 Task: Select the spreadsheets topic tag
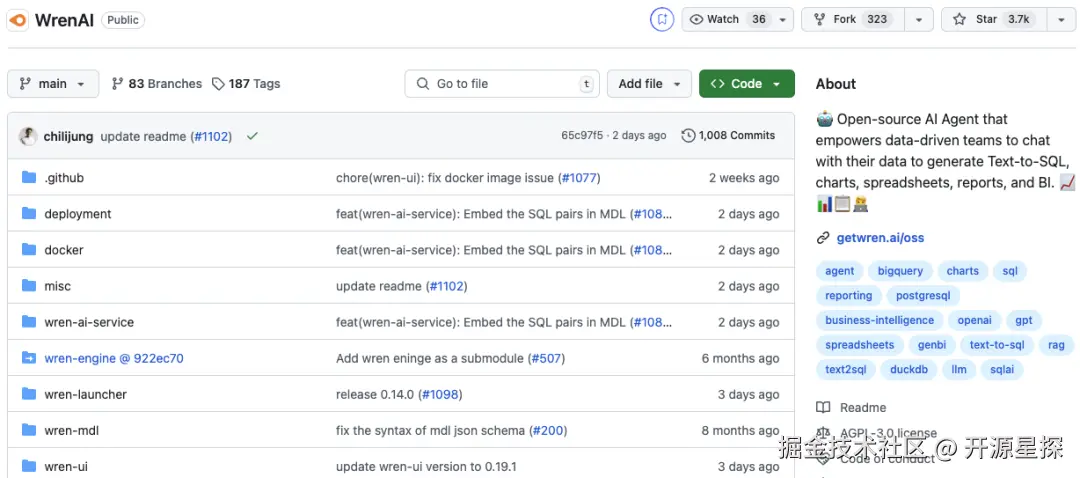click(860, 345)
